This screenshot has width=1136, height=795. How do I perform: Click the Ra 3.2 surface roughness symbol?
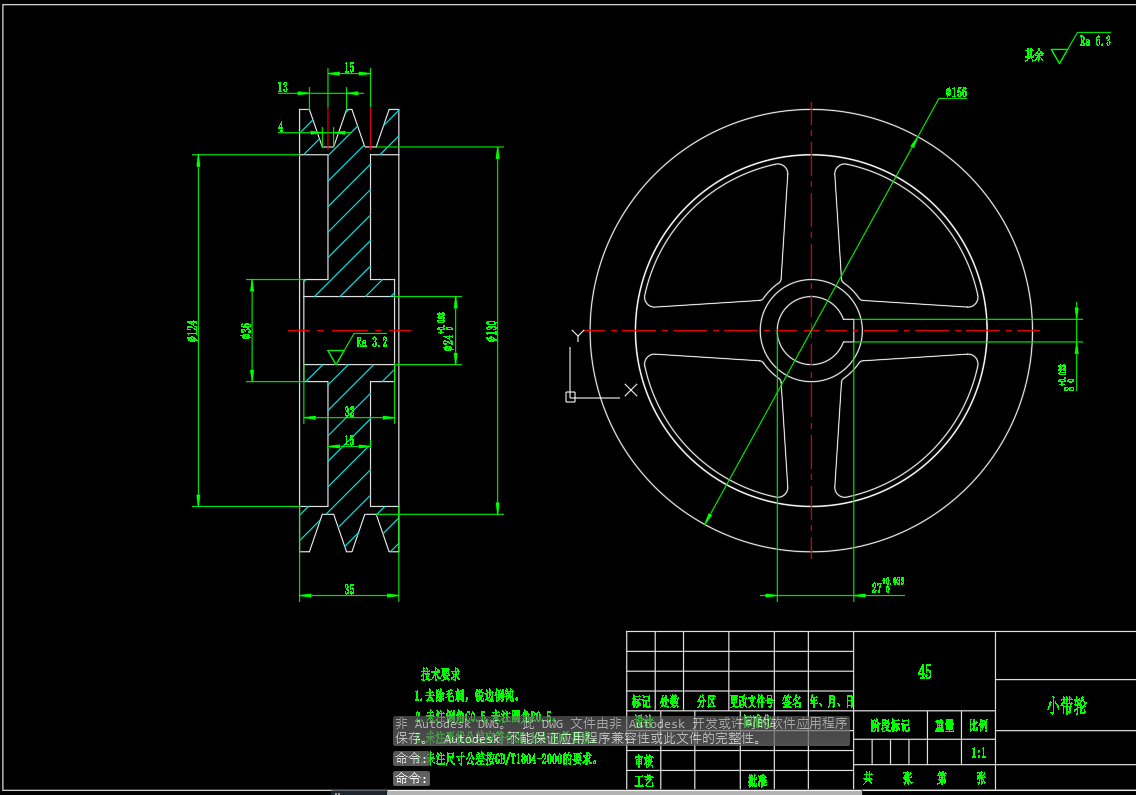tap(358, 348)
